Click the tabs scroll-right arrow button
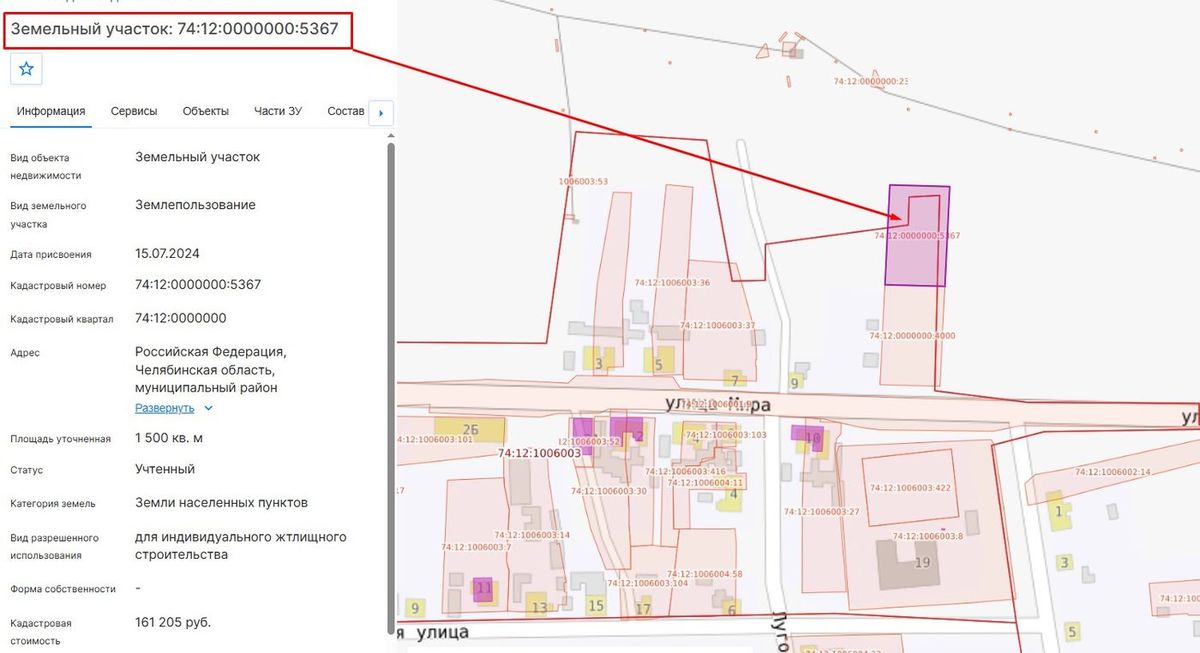 [x=381, y=113]
